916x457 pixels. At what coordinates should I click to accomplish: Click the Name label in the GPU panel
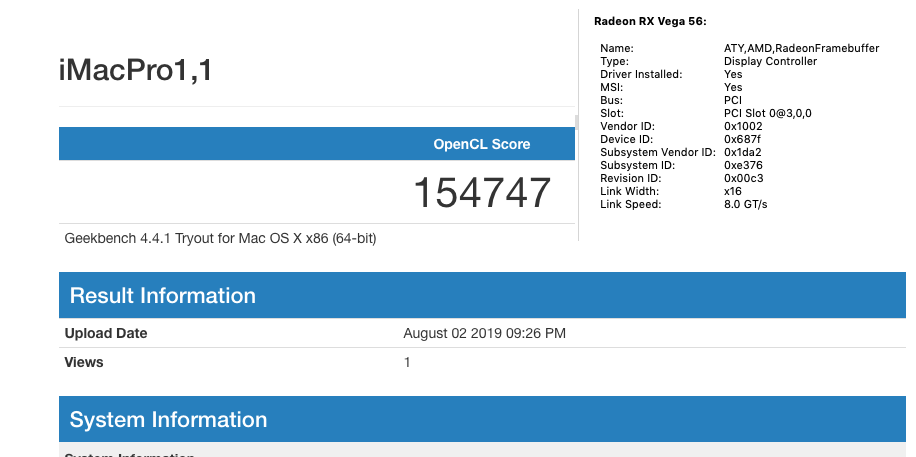pyautogui.click(x=616, y=49)
